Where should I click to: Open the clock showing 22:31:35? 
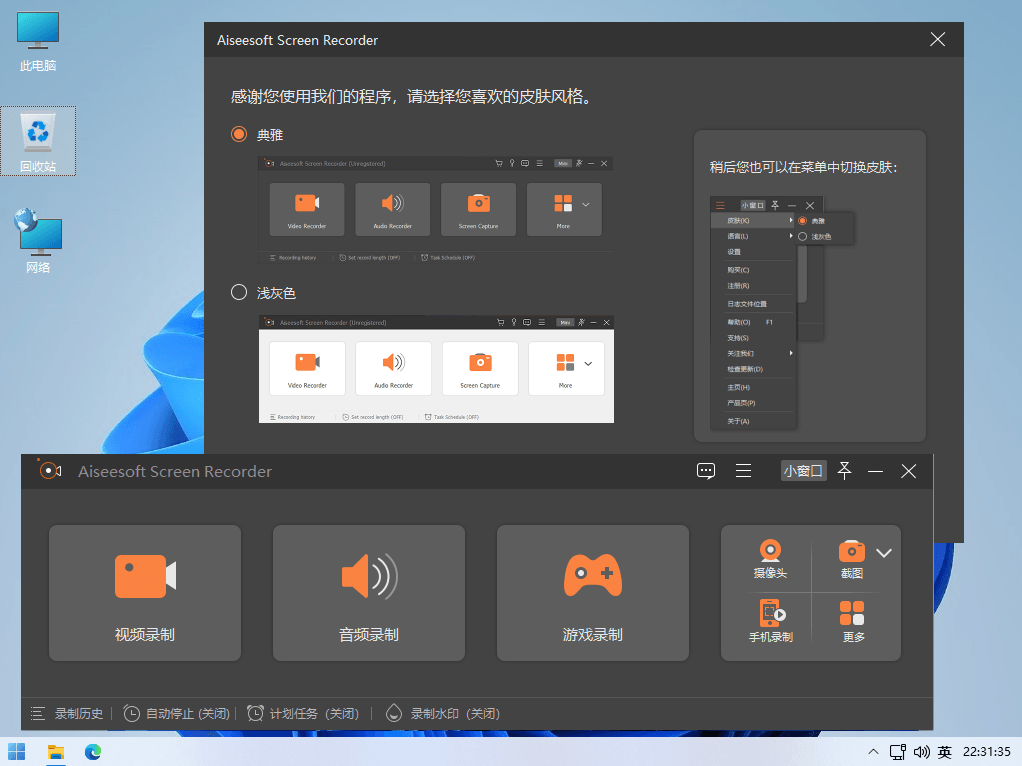[x=986, y=752]
